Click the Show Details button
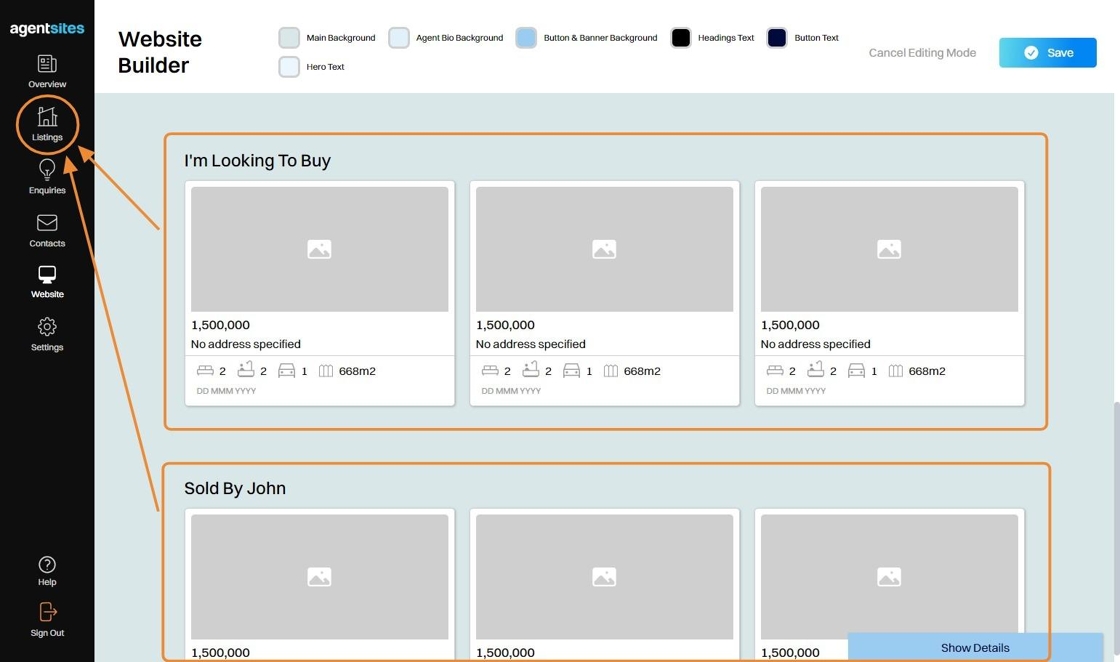The height and width of the screenshot is (662, 1120). click(975, 648)
